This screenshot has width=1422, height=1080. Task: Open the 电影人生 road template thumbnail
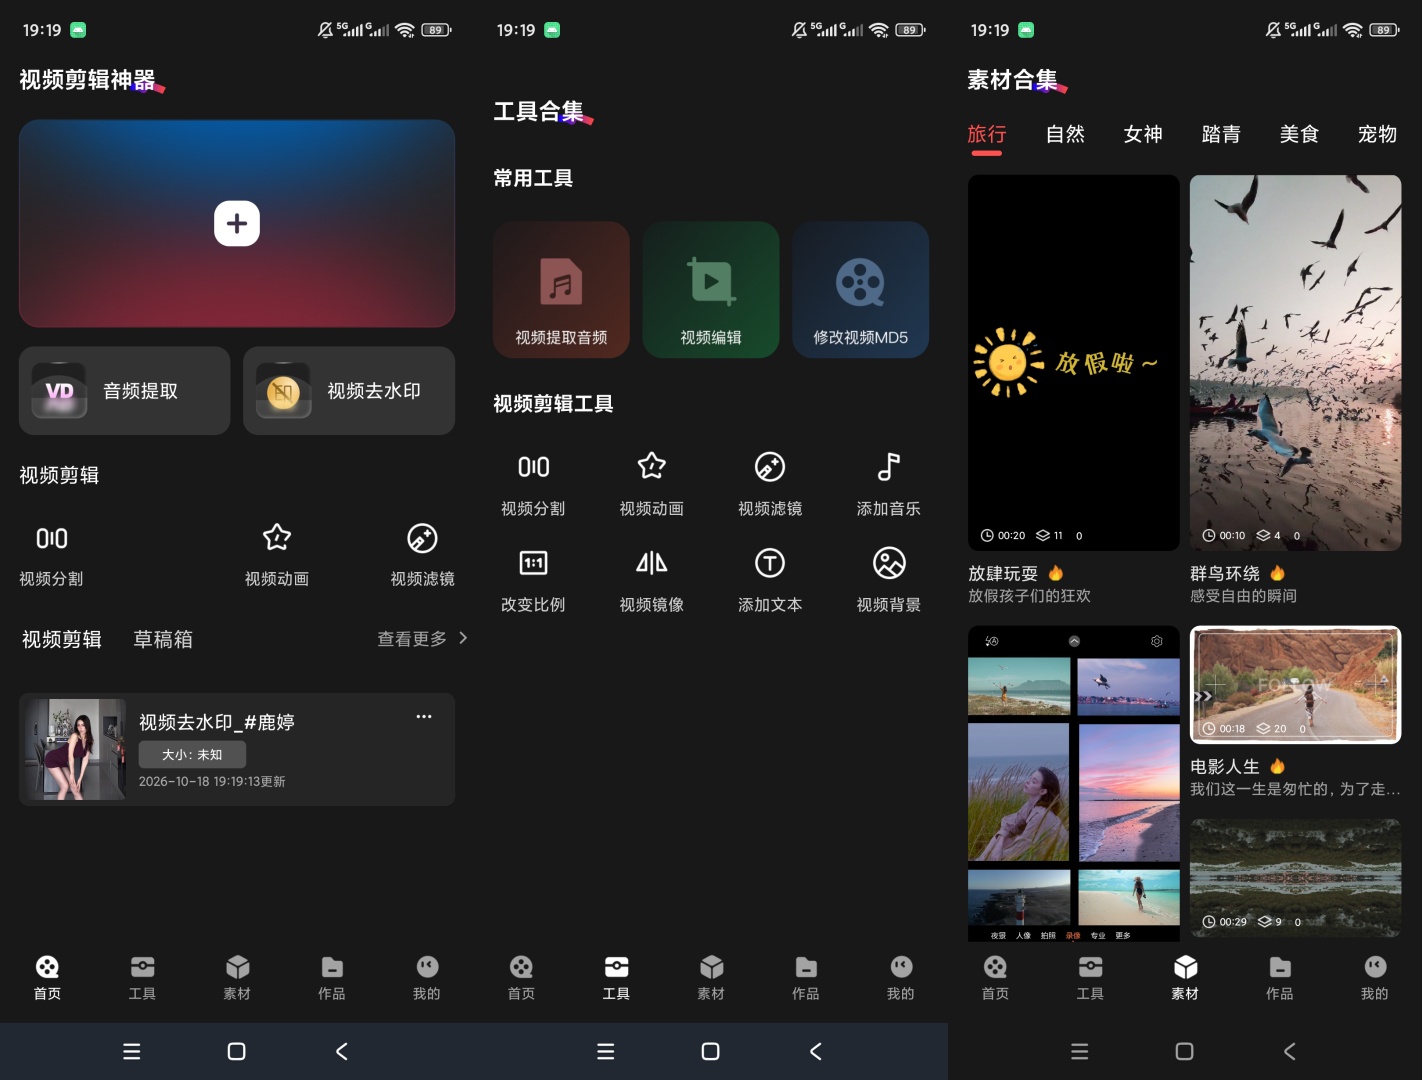pos(1296,685)
